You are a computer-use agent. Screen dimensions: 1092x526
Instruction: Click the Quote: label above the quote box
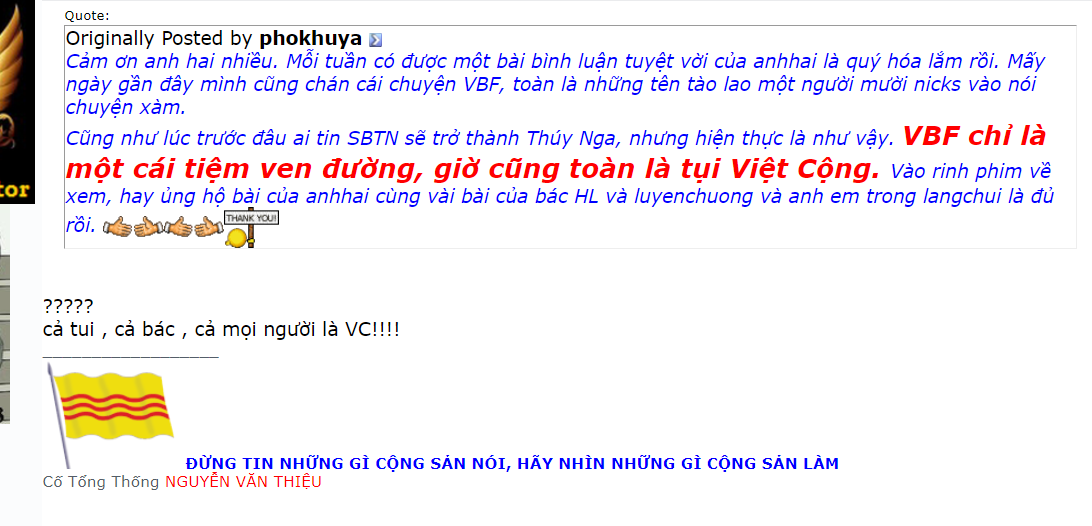[x=87, y=15]
